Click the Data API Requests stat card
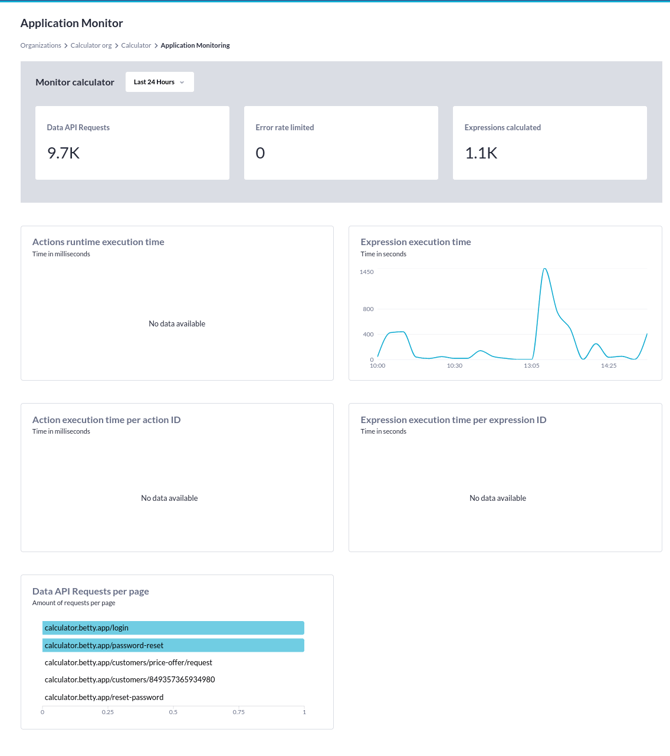 pyautogui.click(x=132, y=143)
